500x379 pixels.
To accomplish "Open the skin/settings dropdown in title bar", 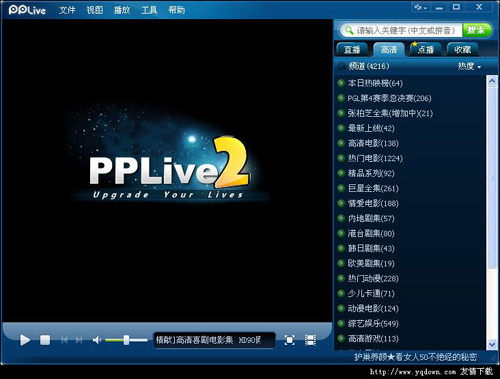I will tap(420, 7).
